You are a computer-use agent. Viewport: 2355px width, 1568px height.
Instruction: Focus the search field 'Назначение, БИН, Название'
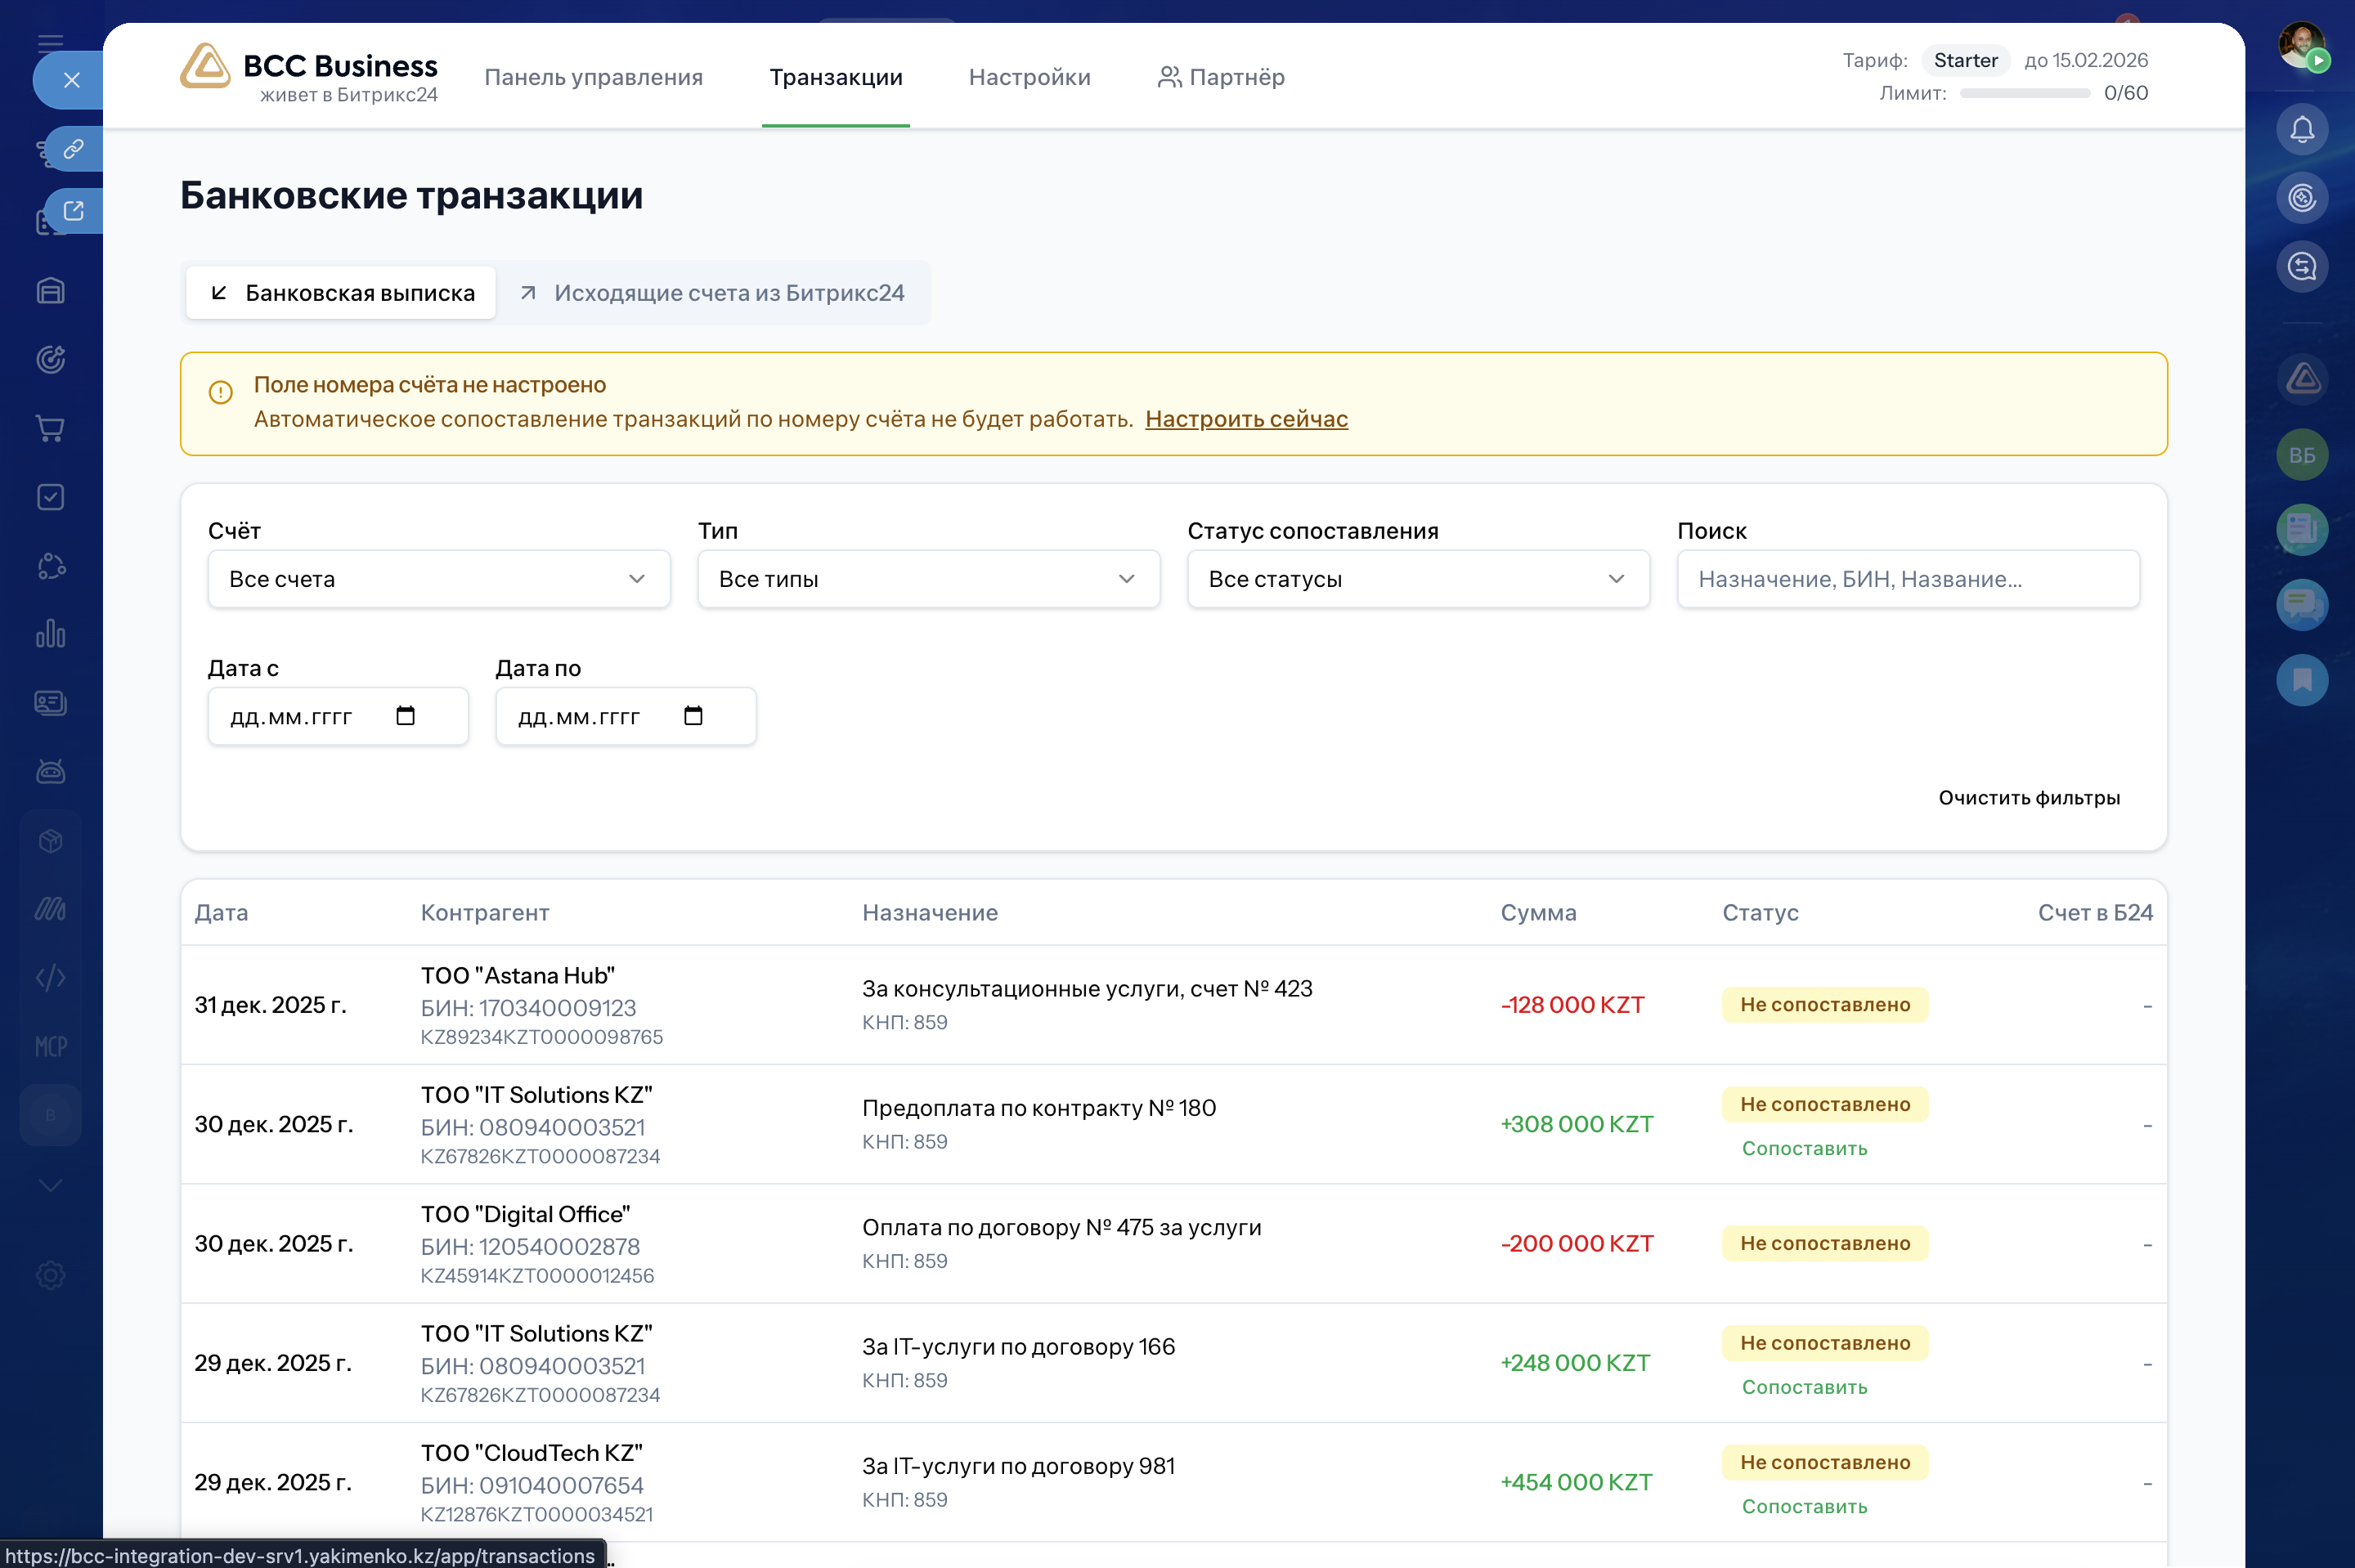point(1907,579)
